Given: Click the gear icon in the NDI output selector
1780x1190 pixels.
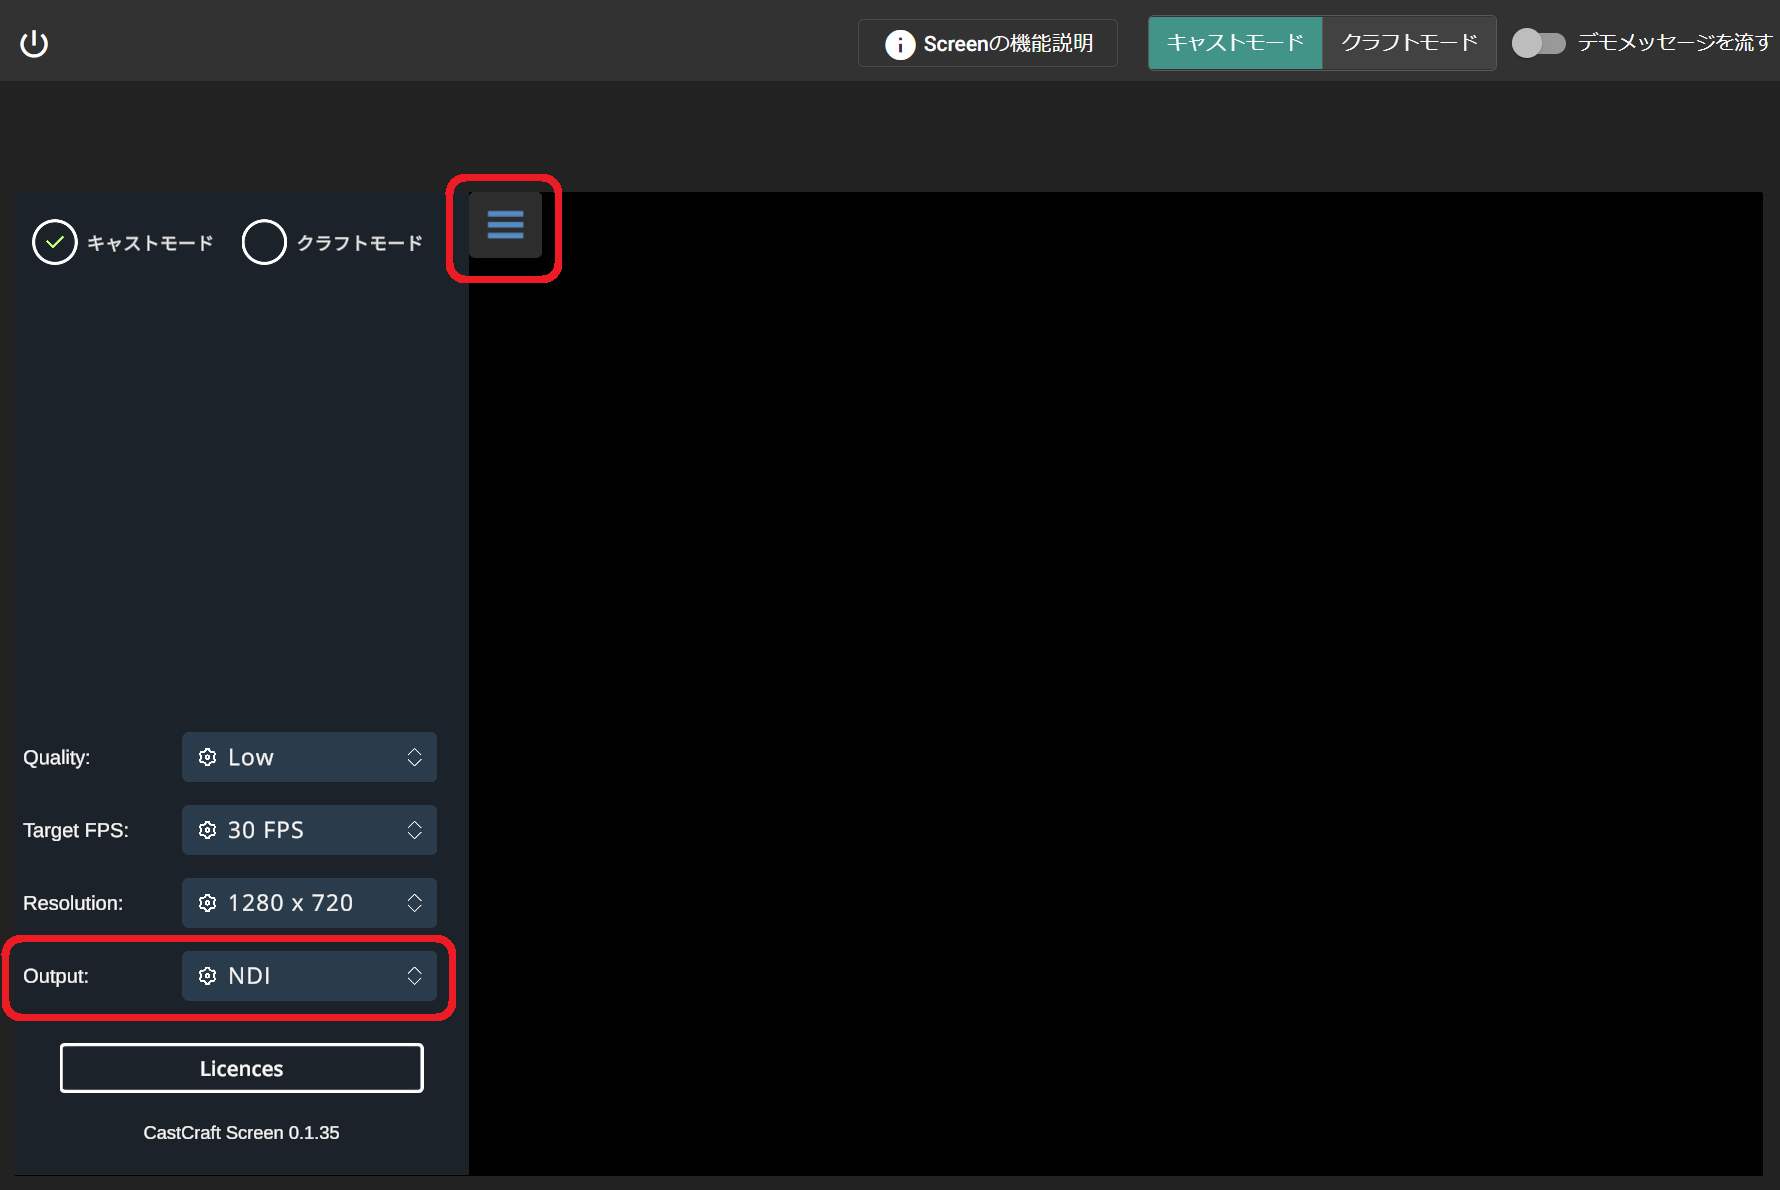Looking at the screenshot, I should [x=207, y=976].
